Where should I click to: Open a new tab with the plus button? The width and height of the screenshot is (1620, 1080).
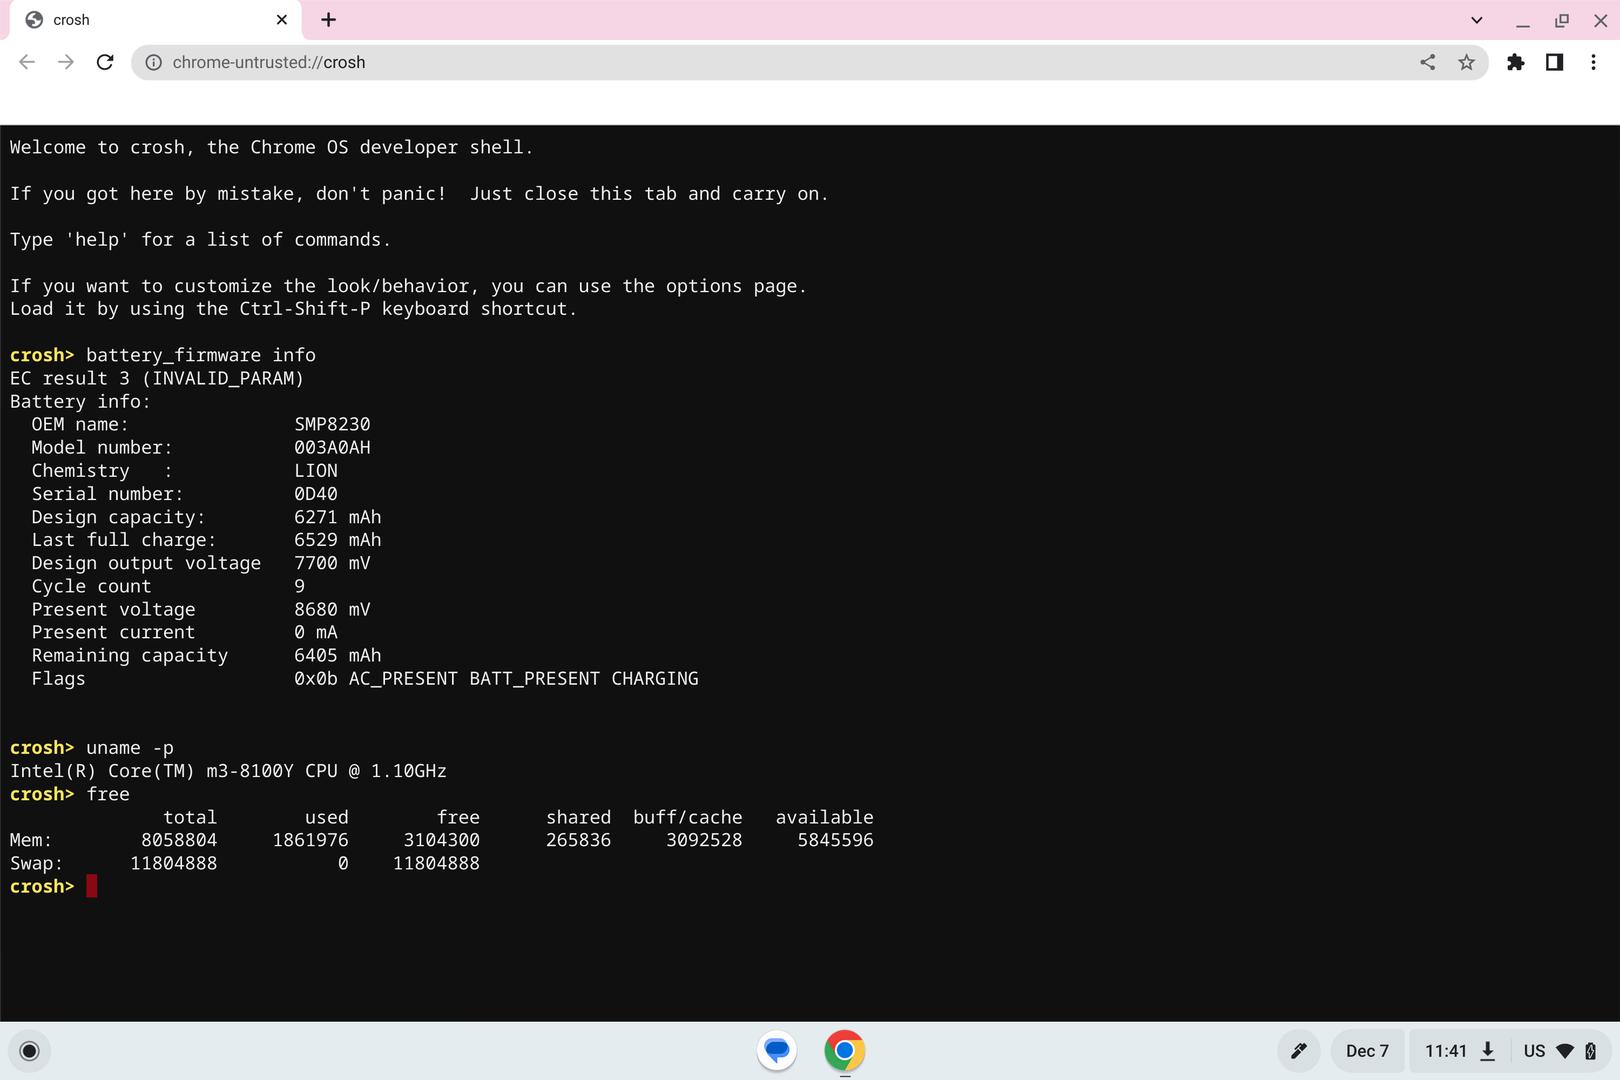pos(328,19)
